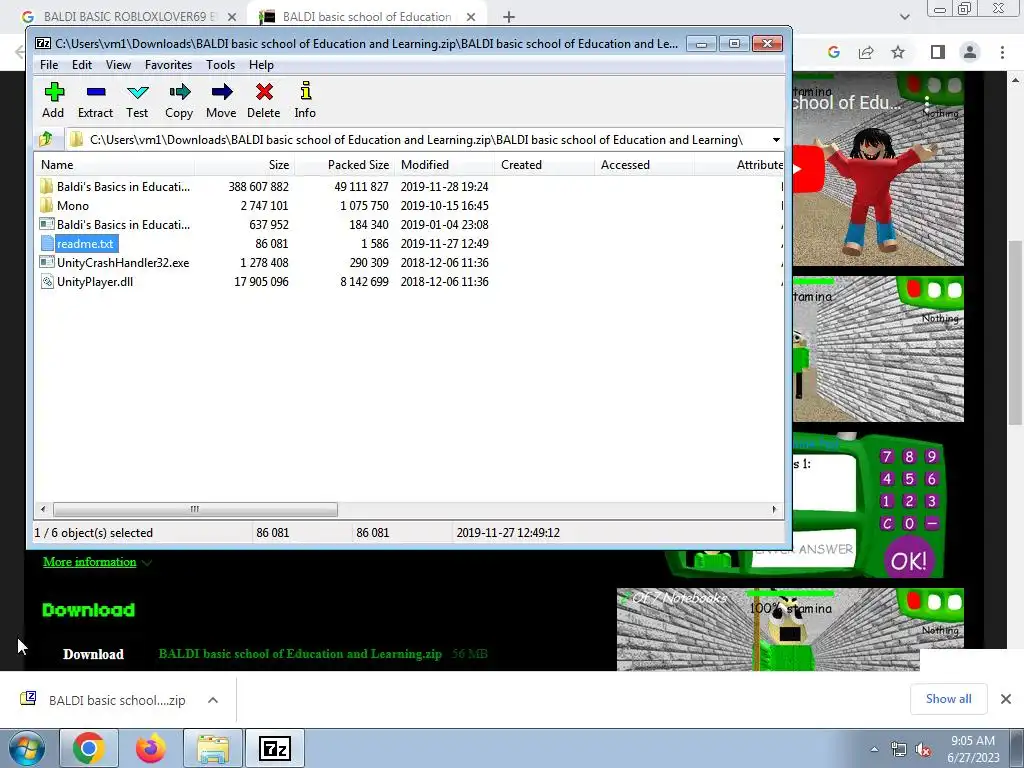Open download item options chevron
This screenshot has width=1024, height=768.
(213, 700)
